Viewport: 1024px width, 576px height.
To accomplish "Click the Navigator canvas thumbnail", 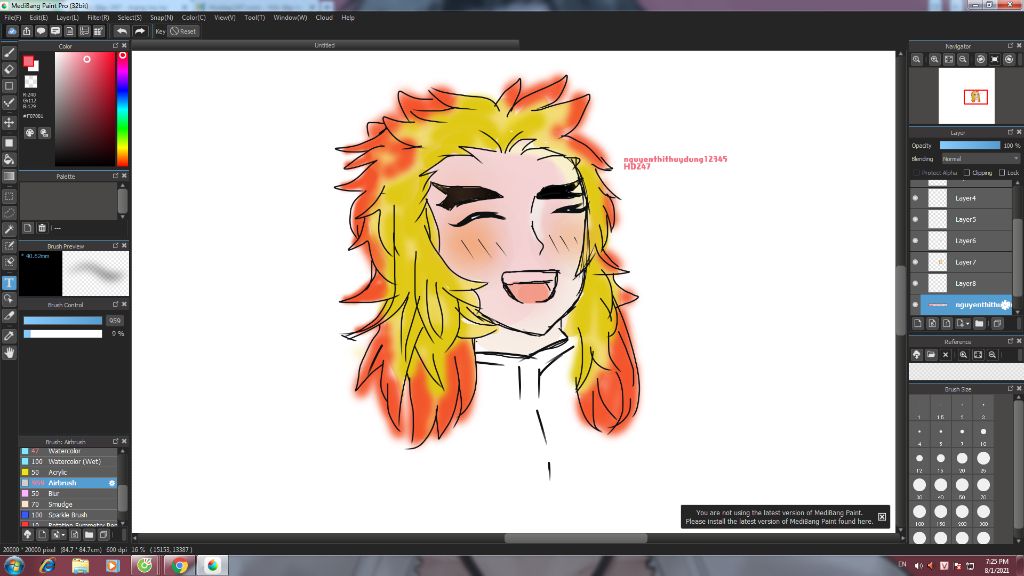I will point(967,96).
